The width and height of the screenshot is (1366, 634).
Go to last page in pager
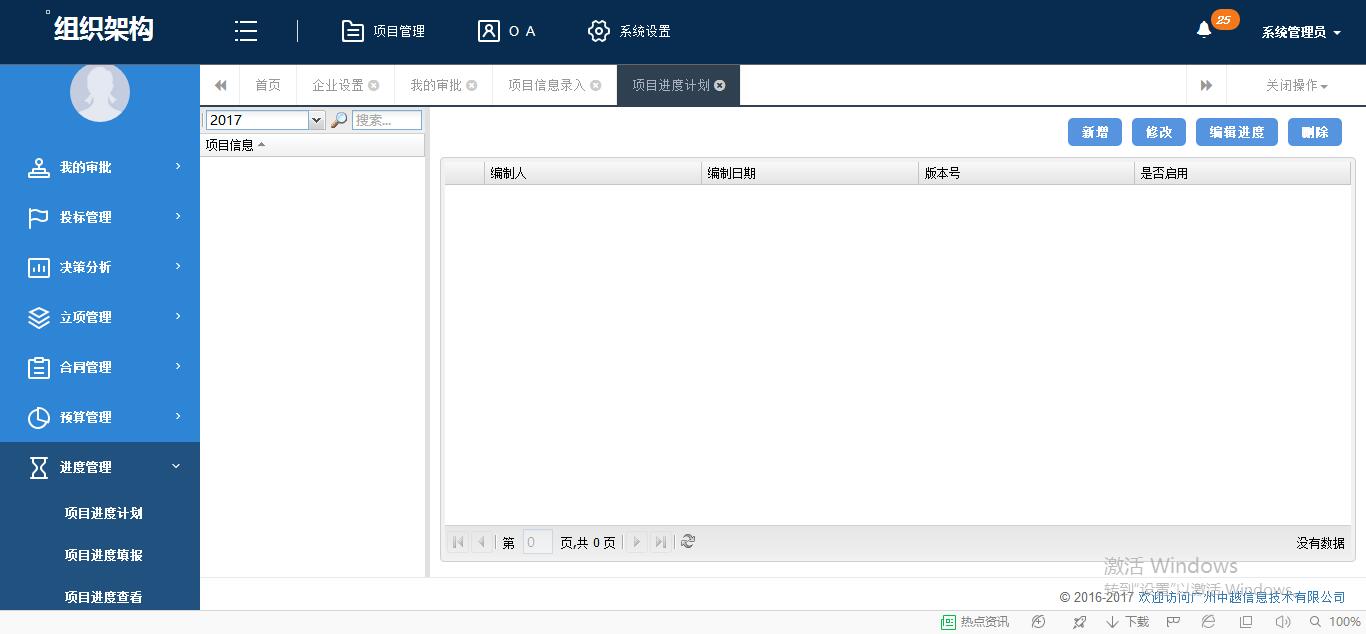click(660, 542)
